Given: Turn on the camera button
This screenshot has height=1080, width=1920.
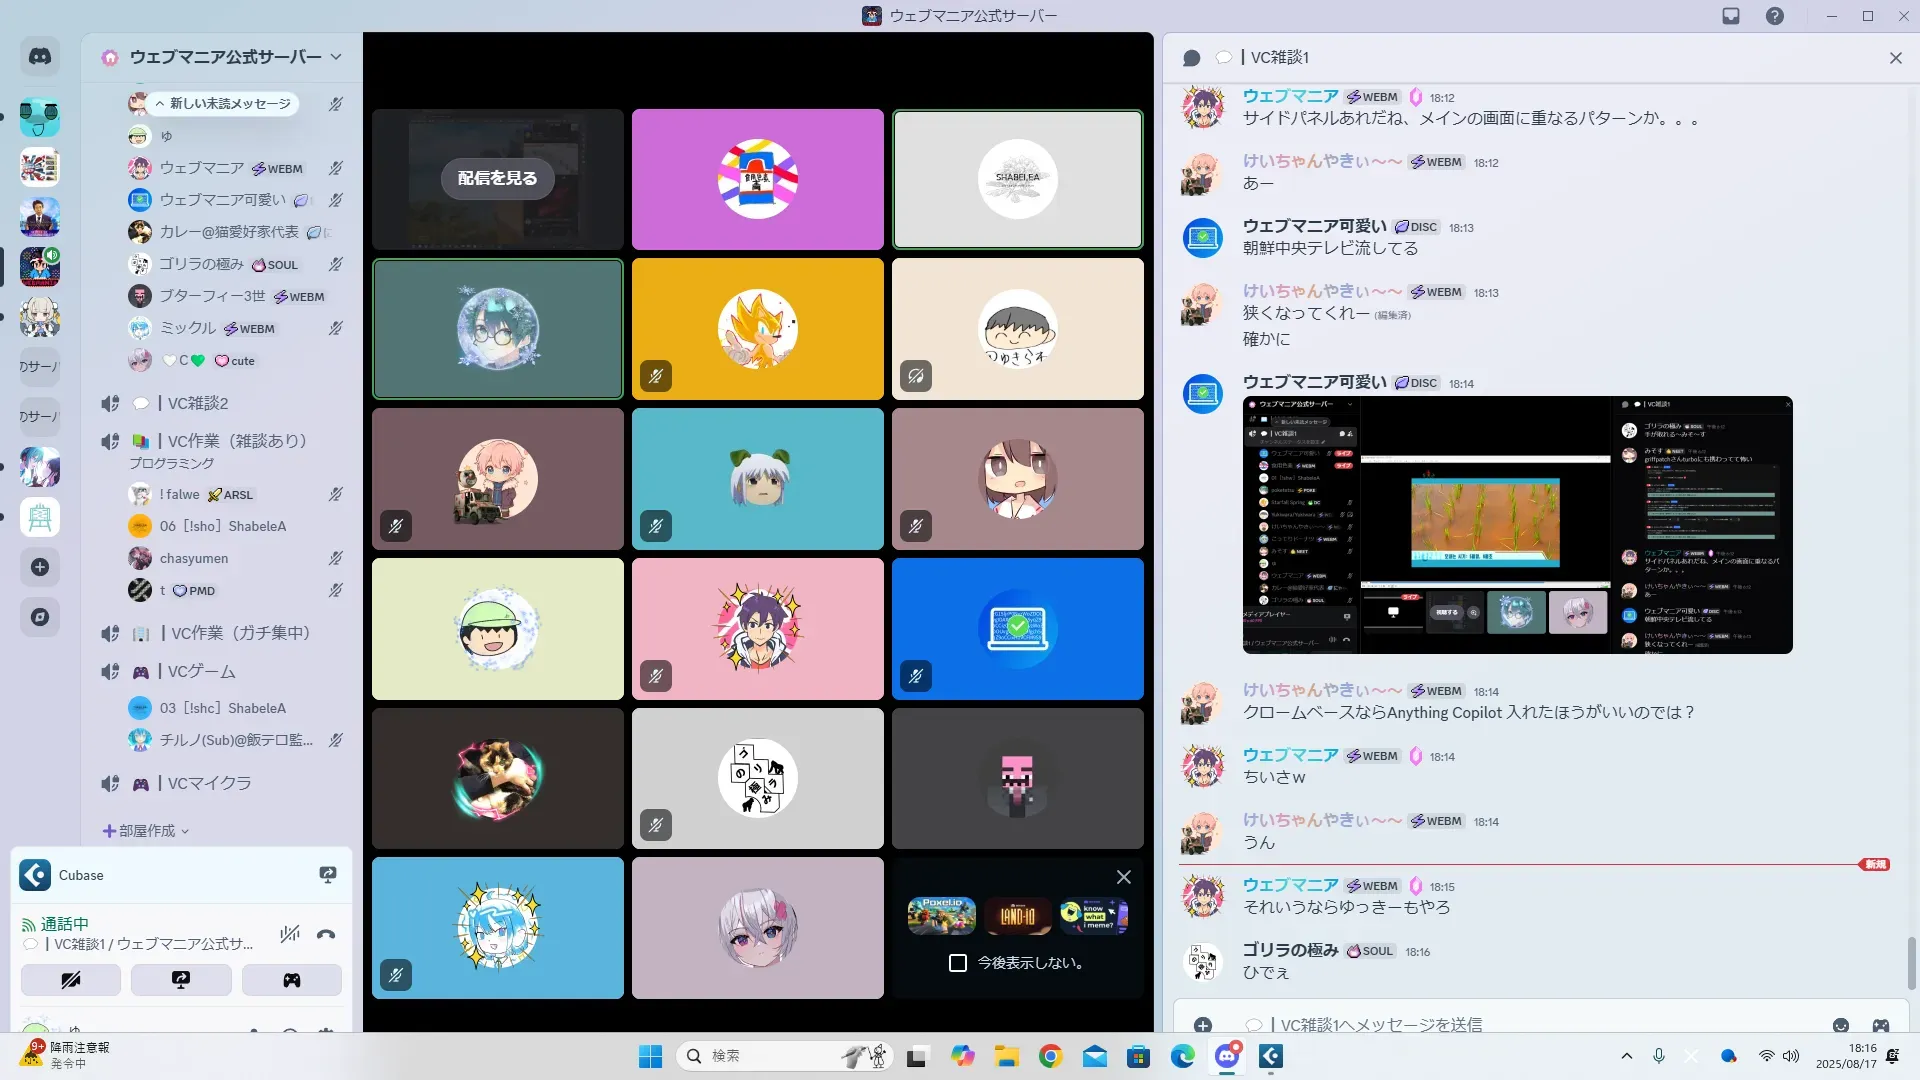Looking at the screenshot, I should tap(71, 980).
